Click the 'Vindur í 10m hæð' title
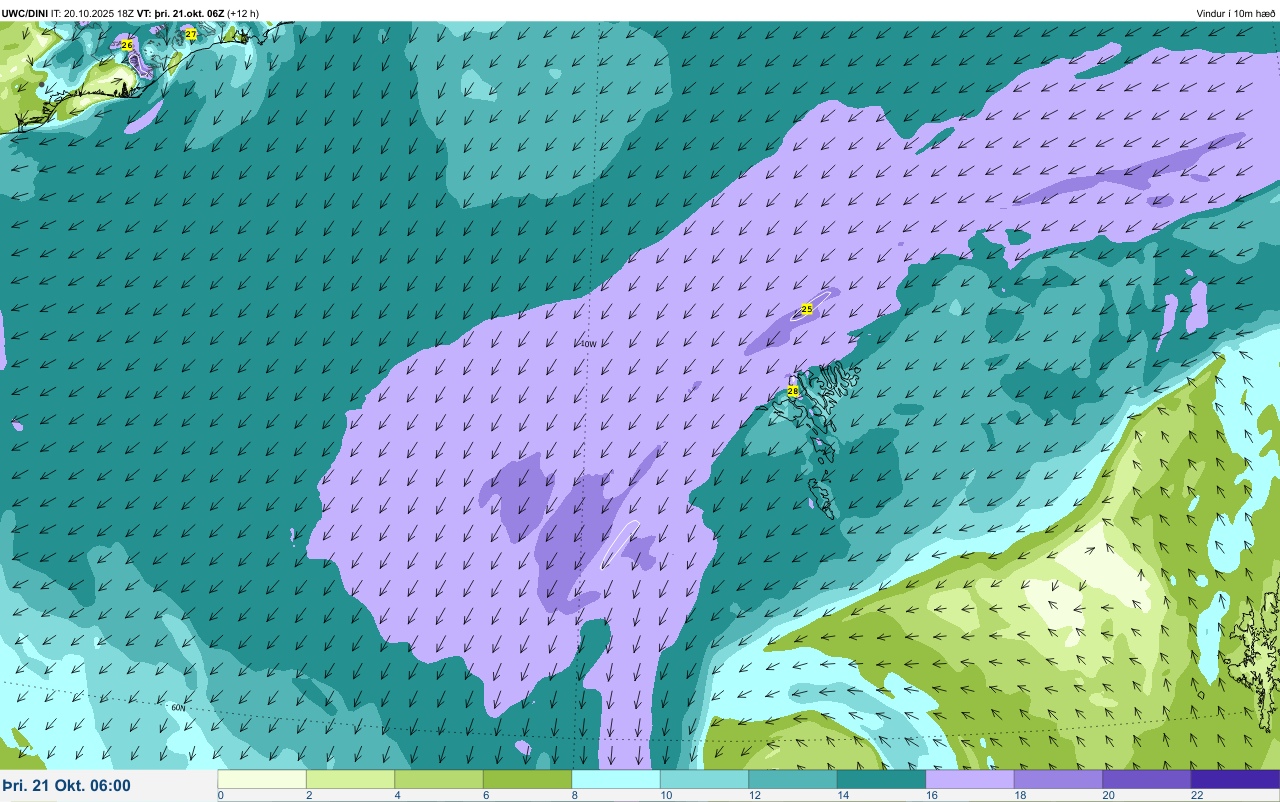 point(1235,13)
